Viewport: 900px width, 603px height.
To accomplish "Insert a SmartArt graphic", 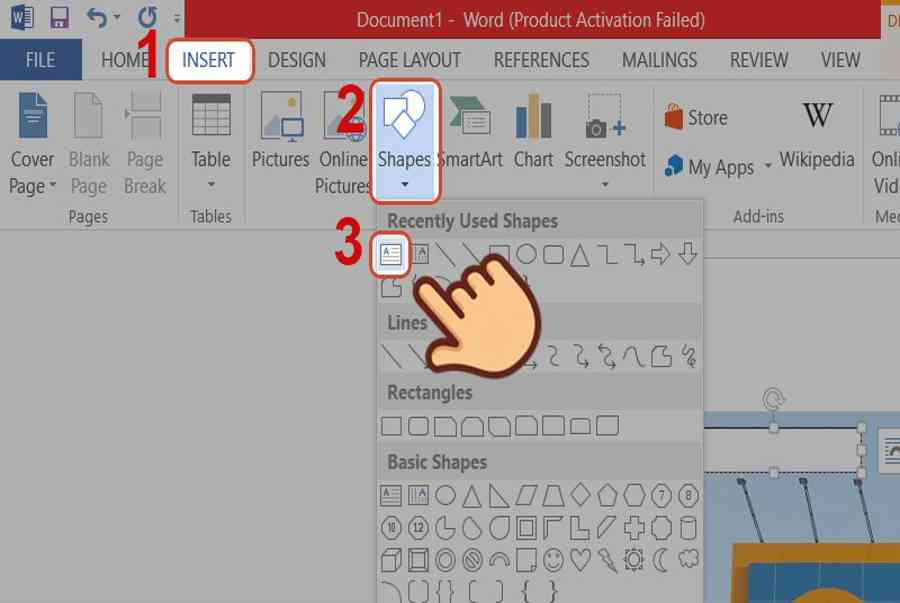I will pyautogui.click(x=471, y=132).
